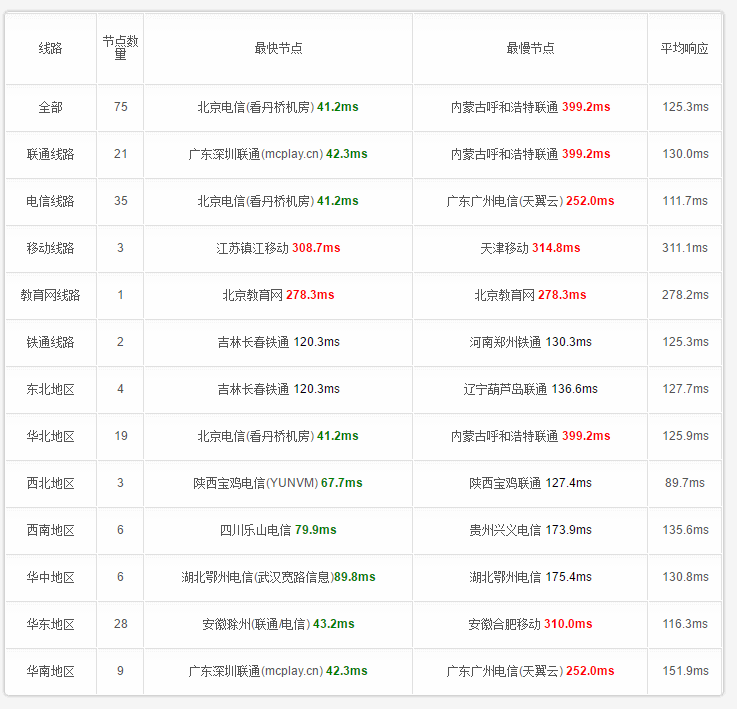
Task: Select the 华北地区 row label
Action: [50, 436]
